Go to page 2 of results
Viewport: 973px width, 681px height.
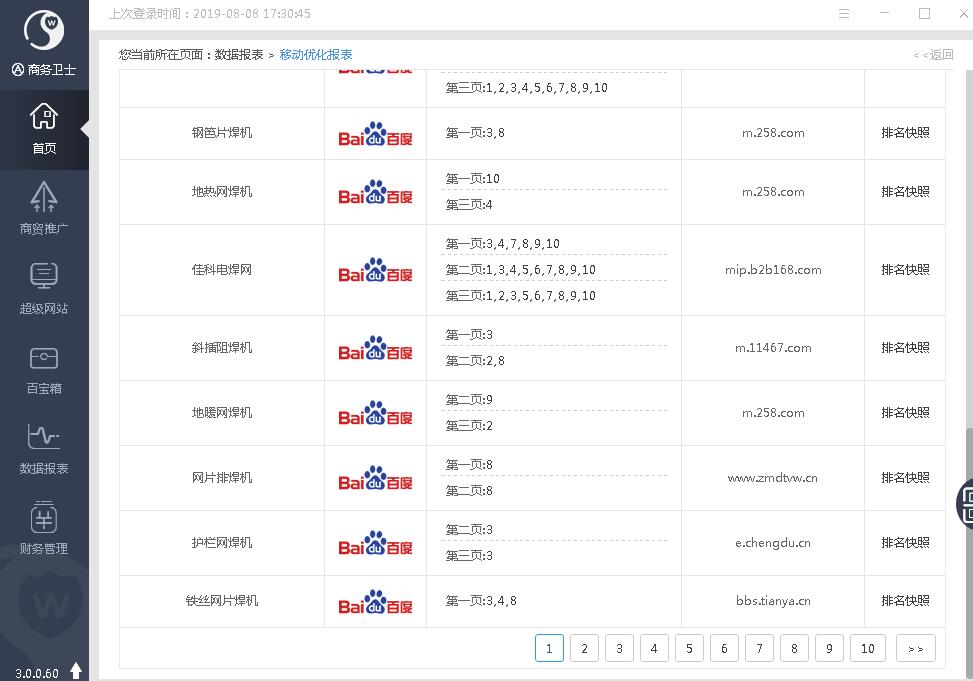tap(584, 648)
